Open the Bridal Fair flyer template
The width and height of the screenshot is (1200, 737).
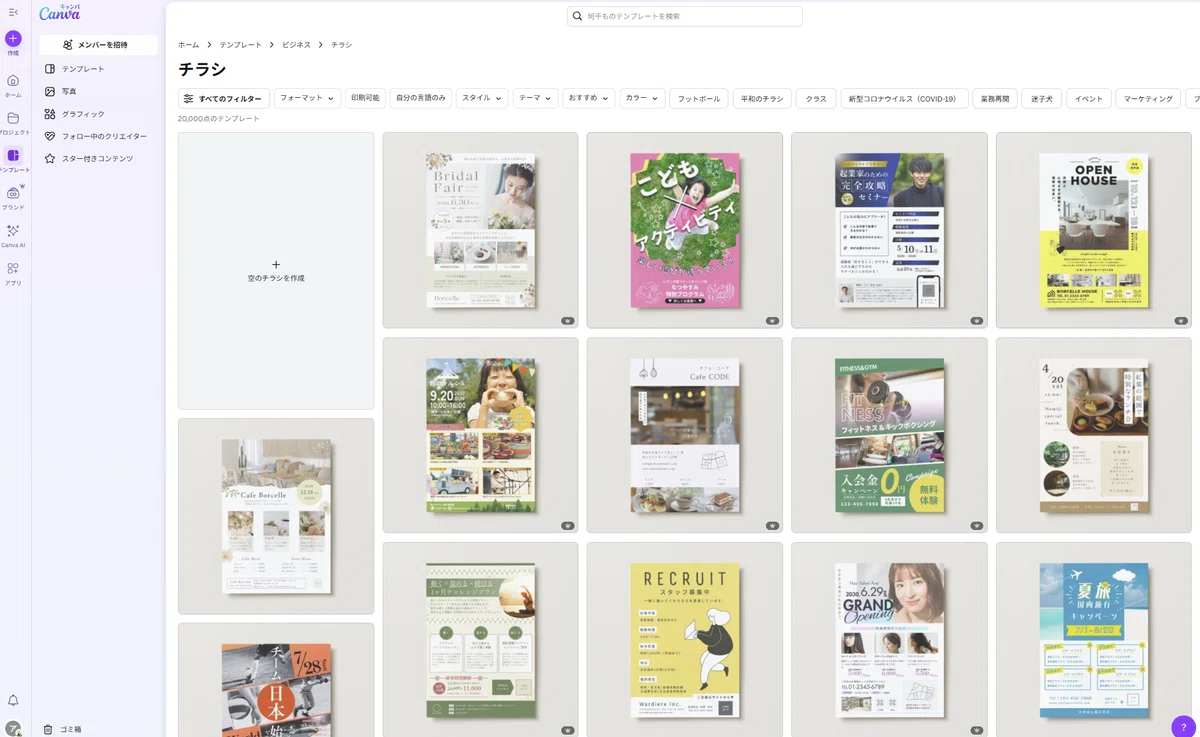click(480, 230)
